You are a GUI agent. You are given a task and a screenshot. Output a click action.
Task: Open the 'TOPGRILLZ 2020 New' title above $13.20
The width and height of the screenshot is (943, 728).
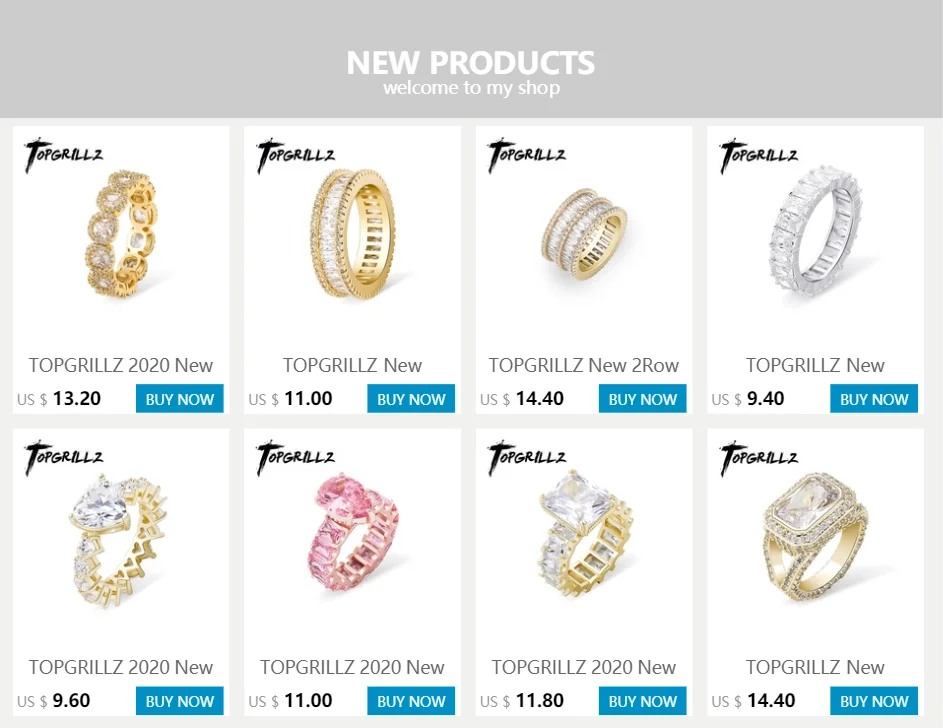[121, 365]
